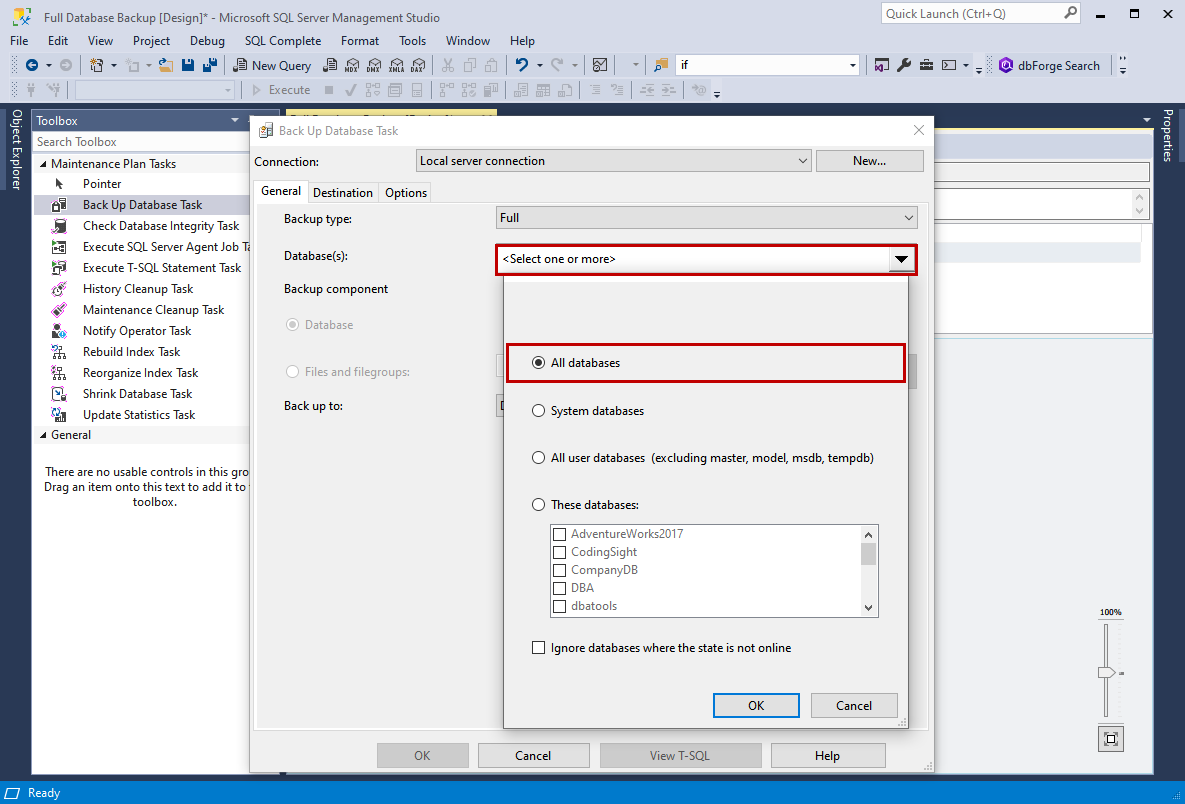The height and width of the screenshot is (804, 1185).
Task: Open the Undo history dropdown arrow
Action: point(540,66)
